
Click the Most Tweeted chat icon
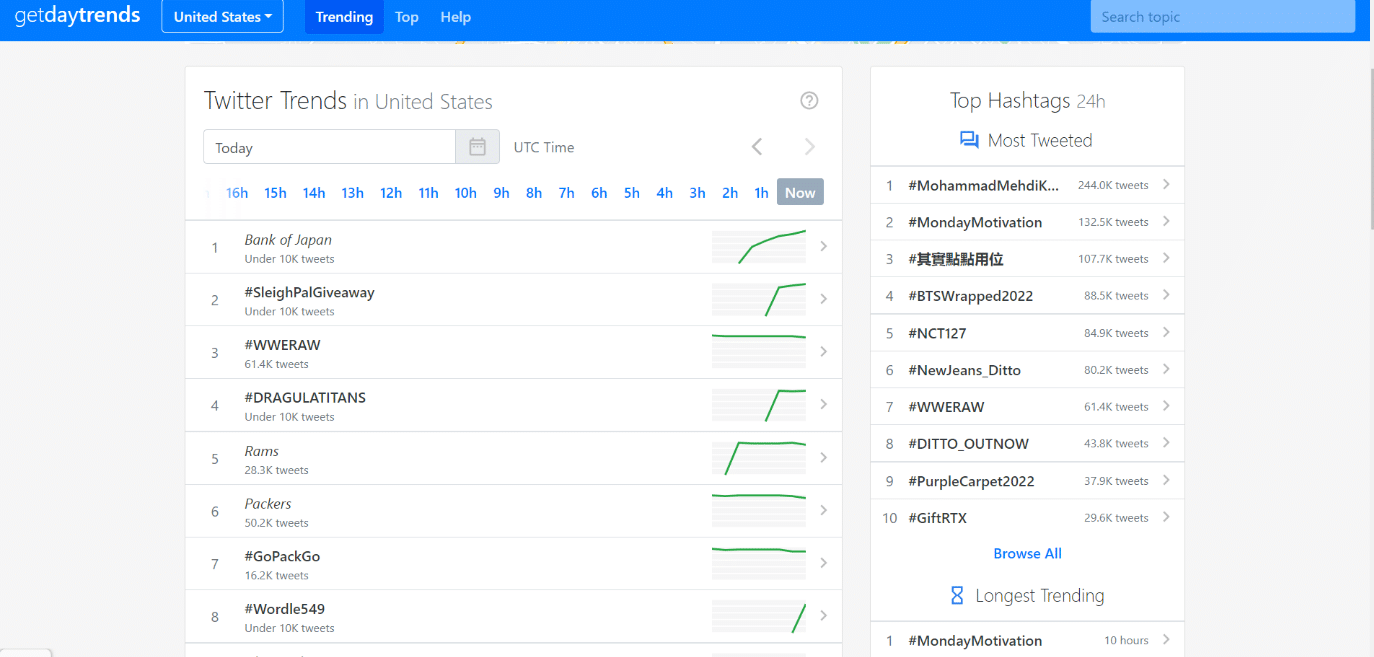(969, 140)
